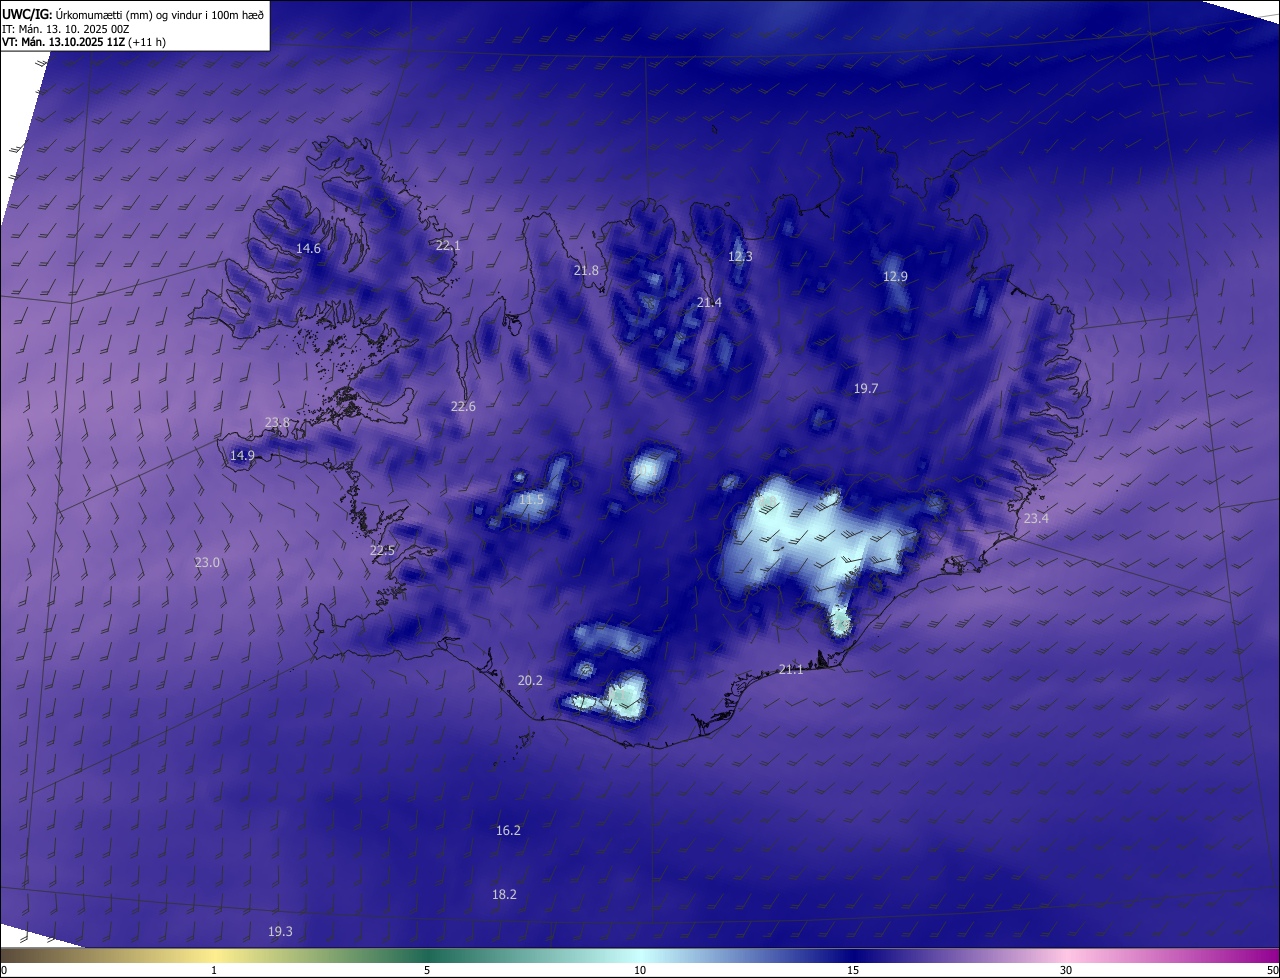
Task: Click the 21.4 value label
Action: point(709,302)
